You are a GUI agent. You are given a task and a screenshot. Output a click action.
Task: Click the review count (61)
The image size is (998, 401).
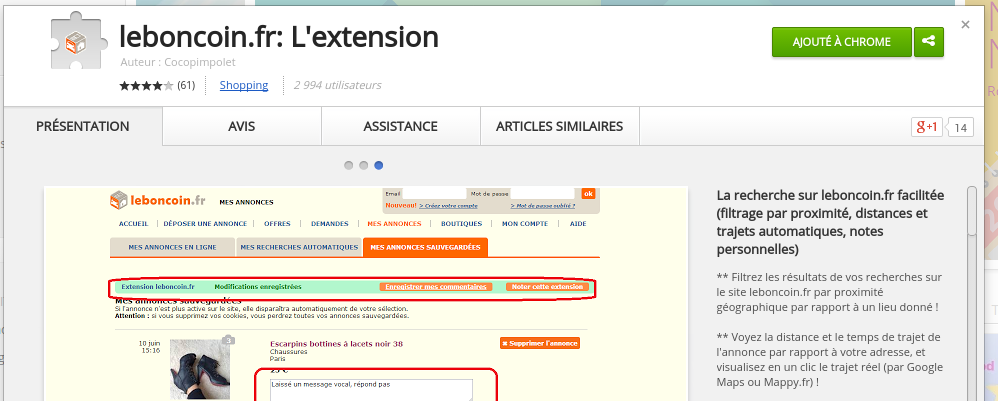[x=186, y=85]
